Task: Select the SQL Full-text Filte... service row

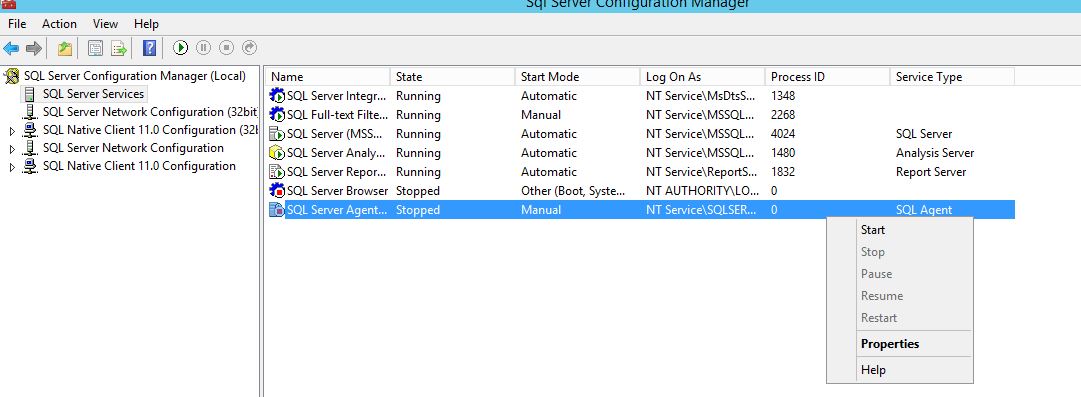Action: 640,115
